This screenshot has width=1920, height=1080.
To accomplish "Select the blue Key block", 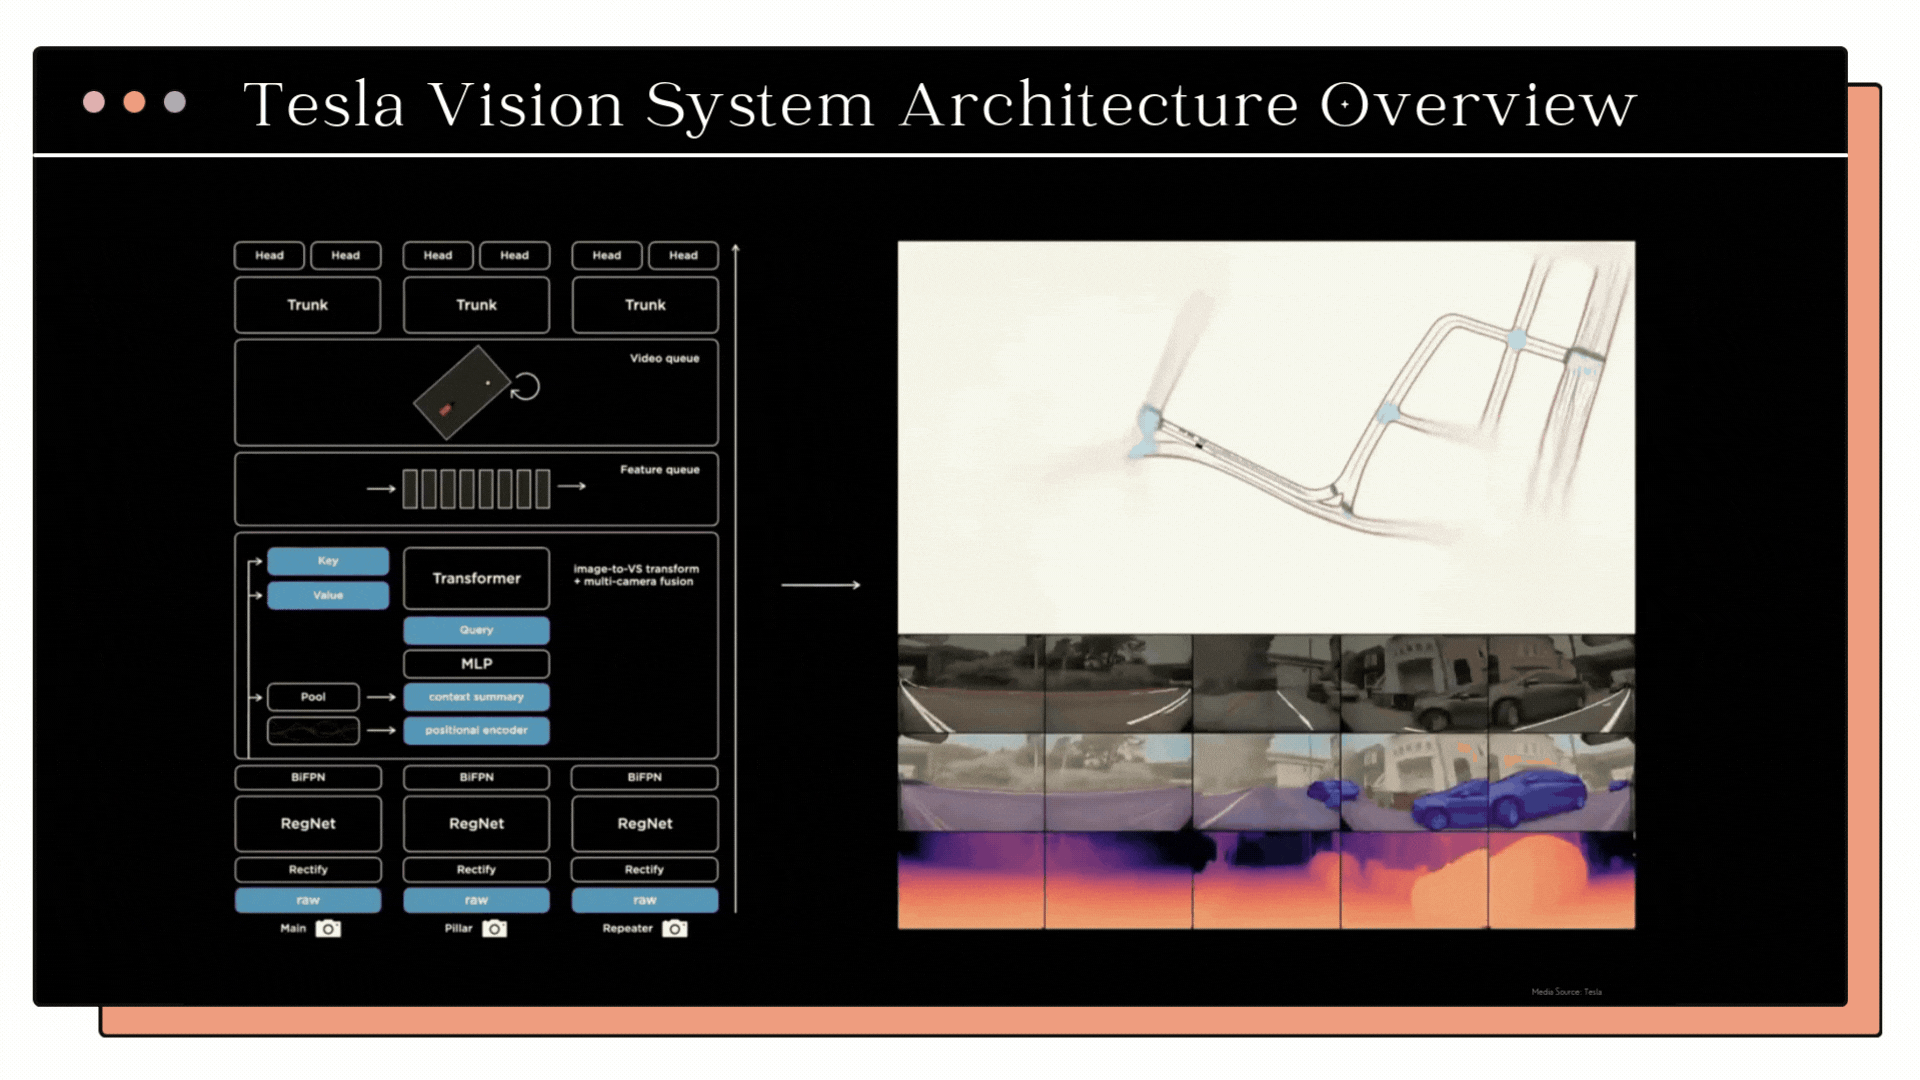I will click(x=328, y=561).
